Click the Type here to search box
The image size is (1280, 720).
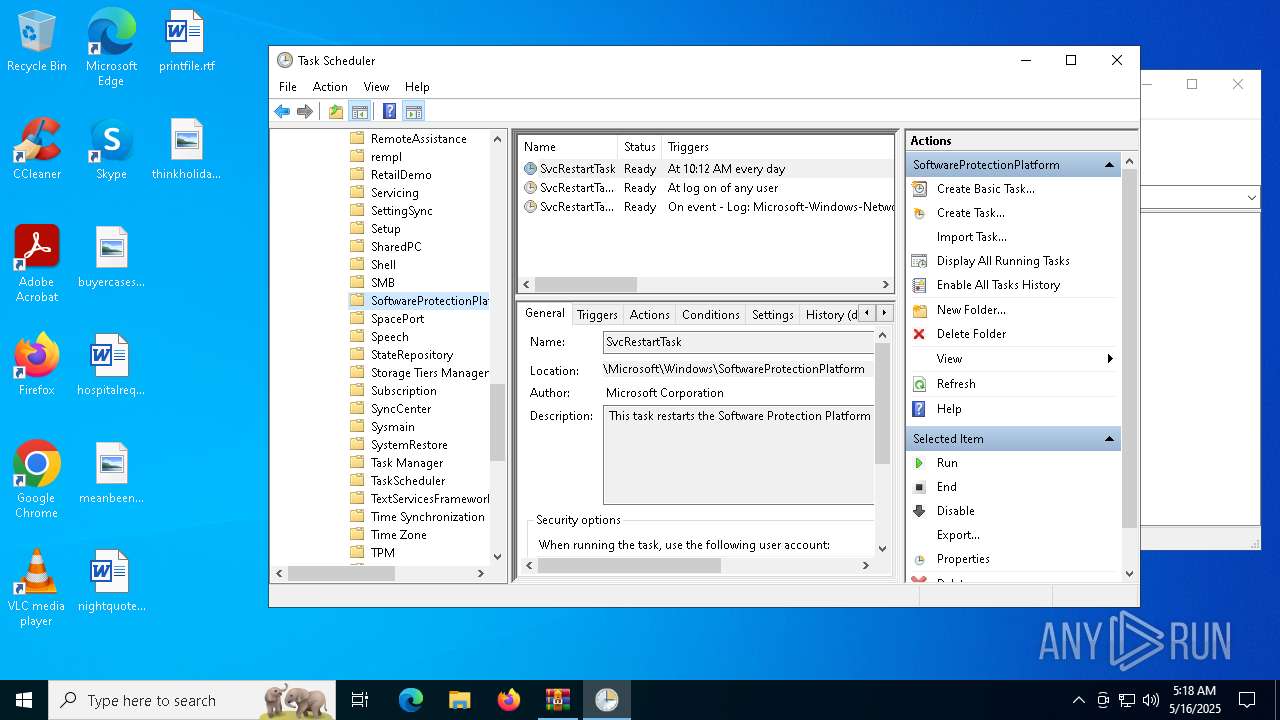tap(192, 700)
